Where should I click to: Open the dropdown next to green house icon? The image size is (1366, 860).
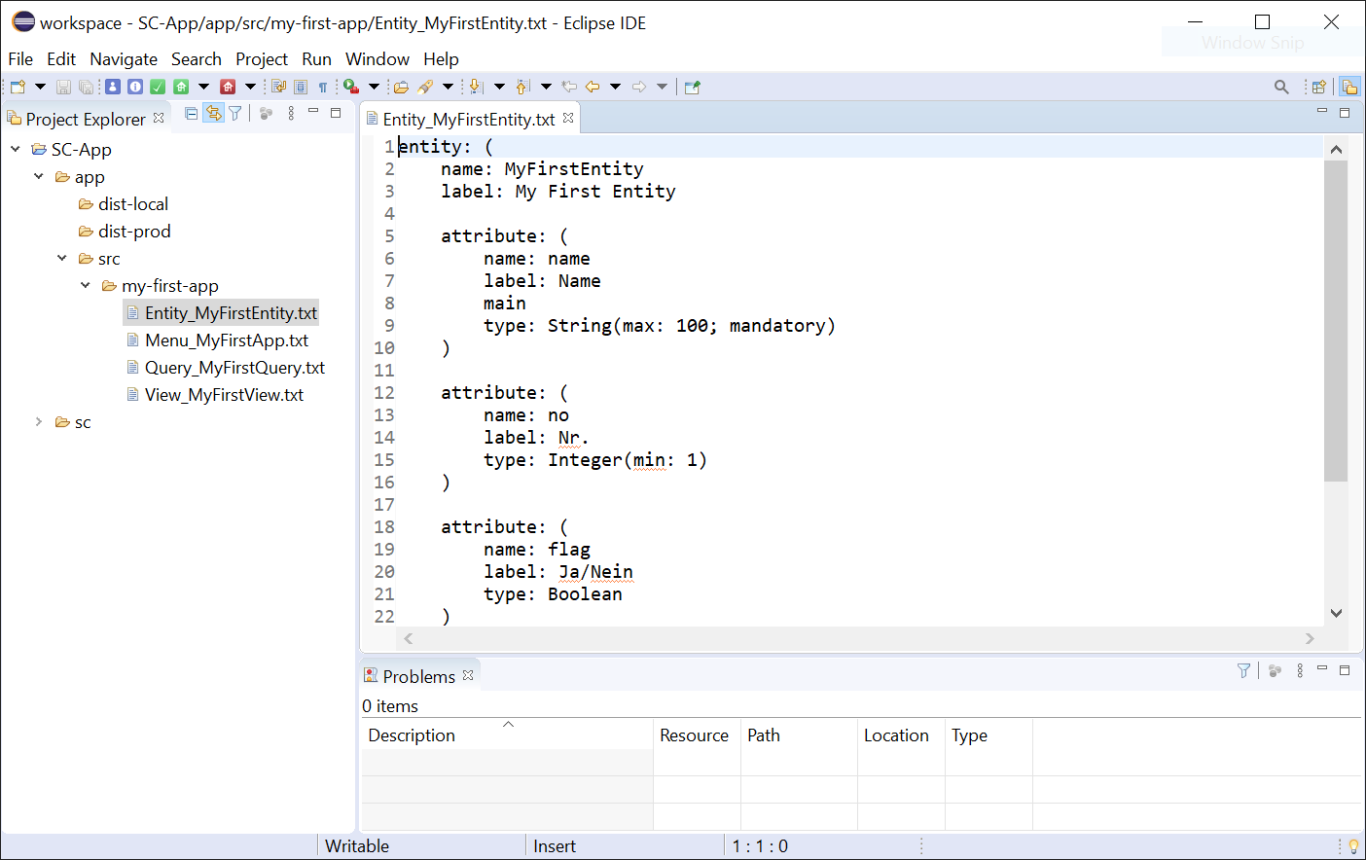(x=203, y=87)
